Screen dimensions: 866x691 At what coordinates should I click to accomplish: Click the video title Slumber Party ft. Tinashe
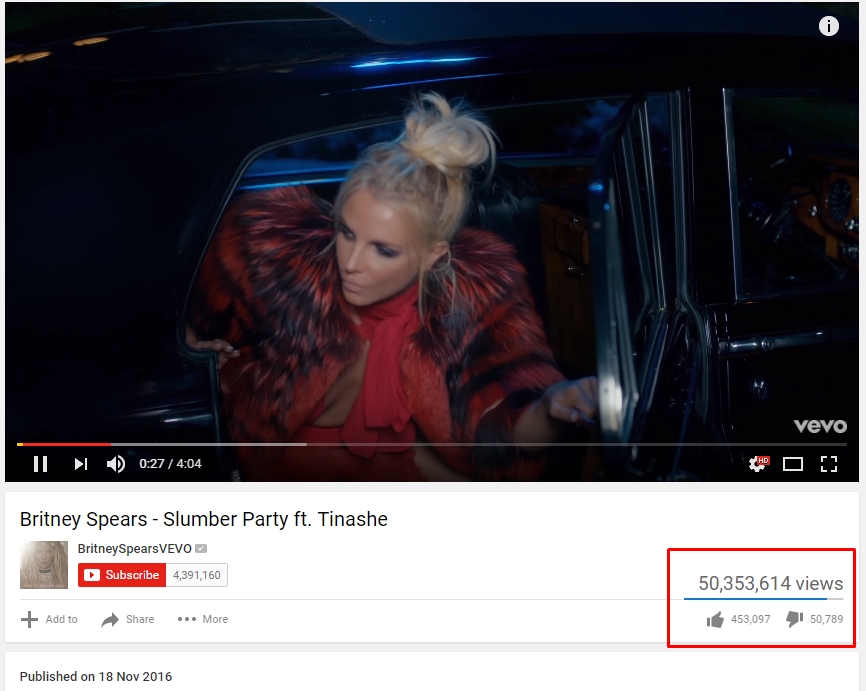pyautogui.click(x=204, y=519)
